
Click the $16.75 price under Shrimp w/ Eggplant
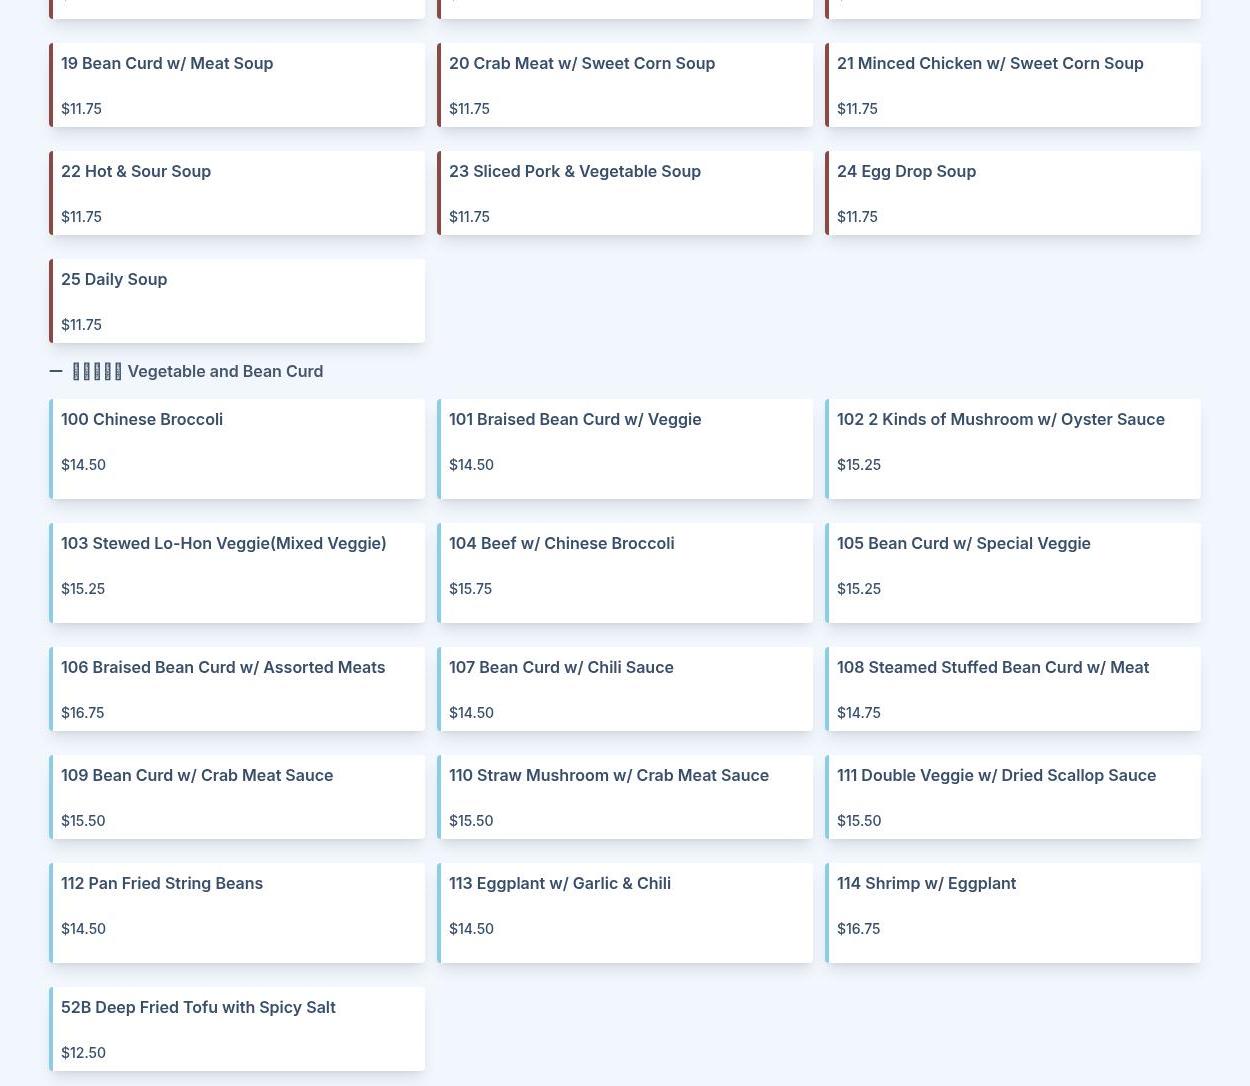point(859,929)
